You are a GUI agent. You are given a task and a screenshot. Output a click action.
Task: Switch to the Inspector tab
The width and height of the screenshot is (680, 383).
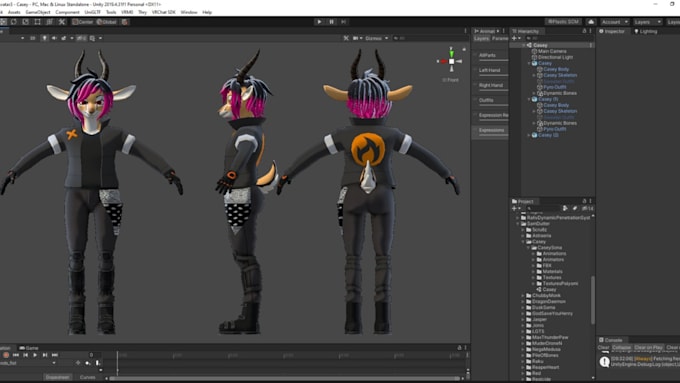[612, 31]
